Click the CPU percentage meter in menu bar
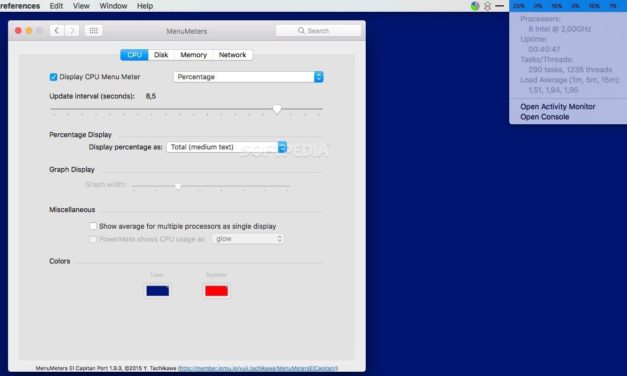The image size is (627, 376). (x=567, y=6)
